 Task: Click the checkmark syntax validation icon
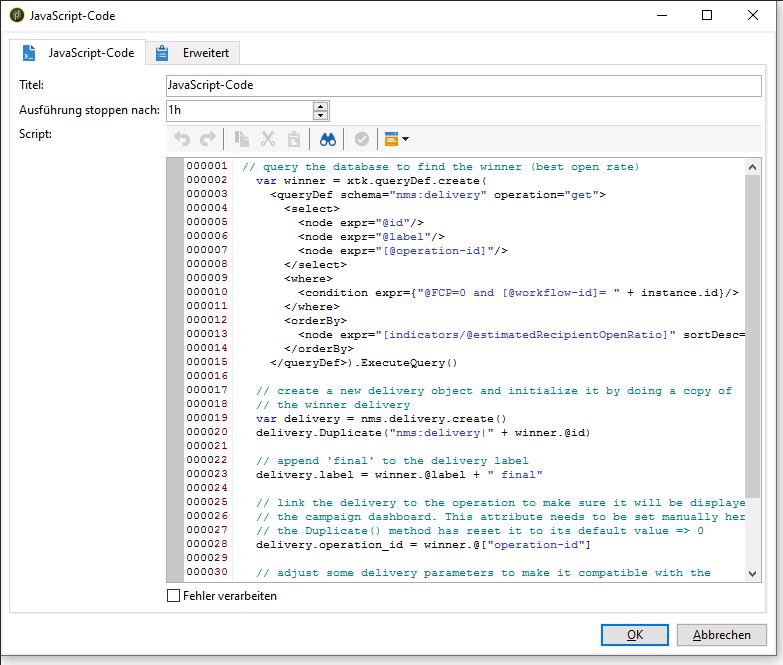click(361, 139)
